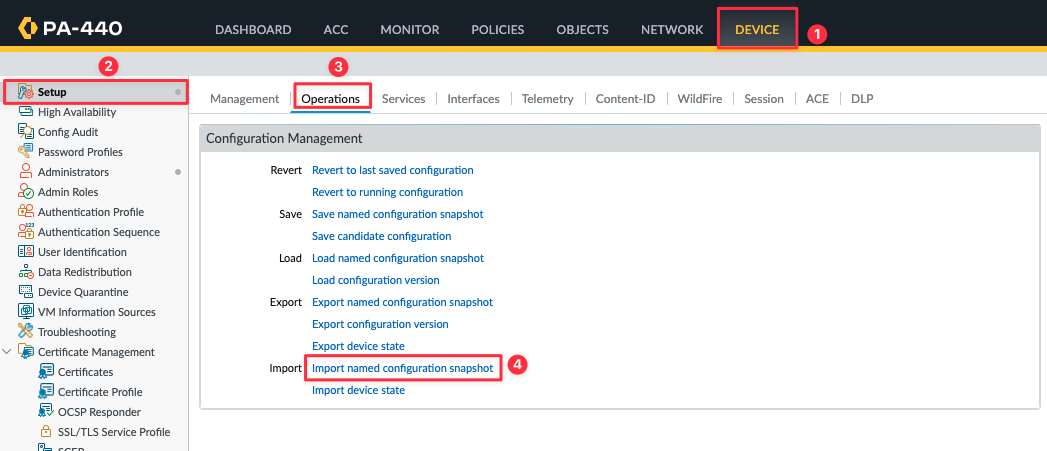Select Authentication Sequence label in sidebar
The image size is (1047, 451).
click(x=99, y=233)
